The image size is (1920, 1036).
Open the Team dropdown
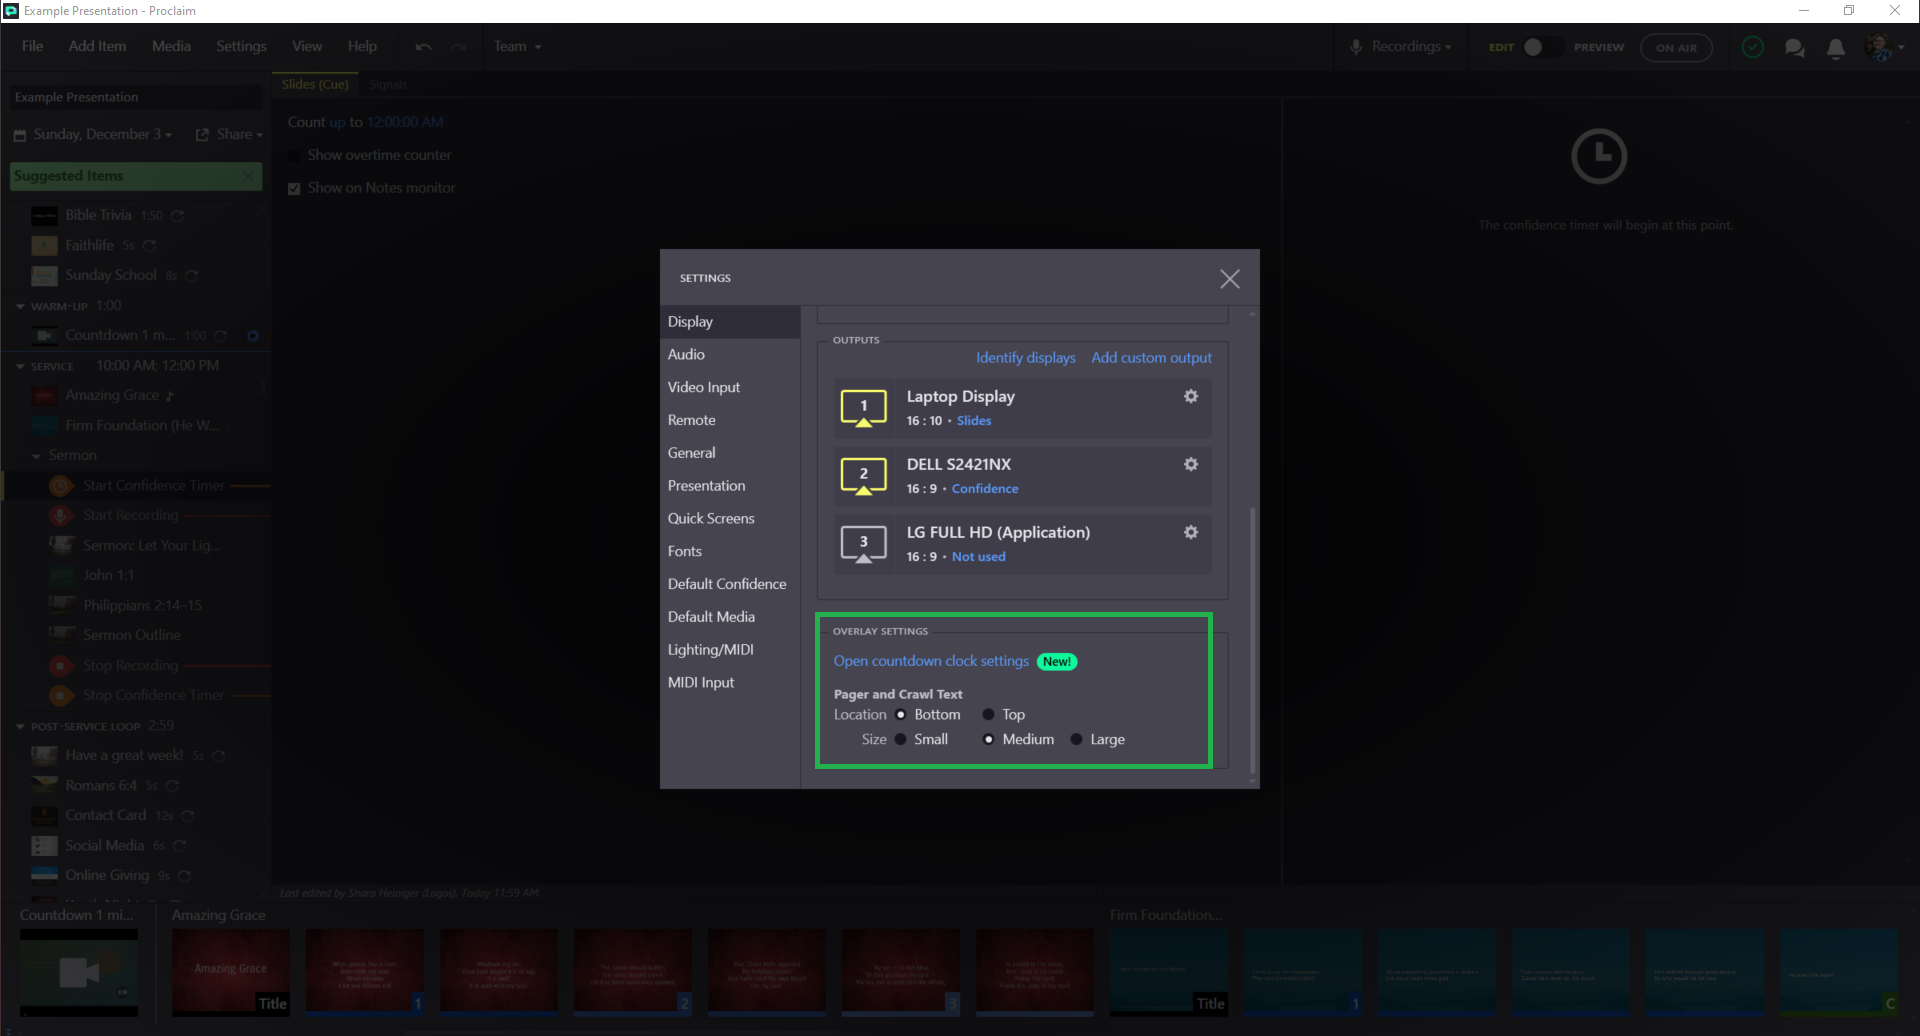pyautogui.click(x=517, y=46)
